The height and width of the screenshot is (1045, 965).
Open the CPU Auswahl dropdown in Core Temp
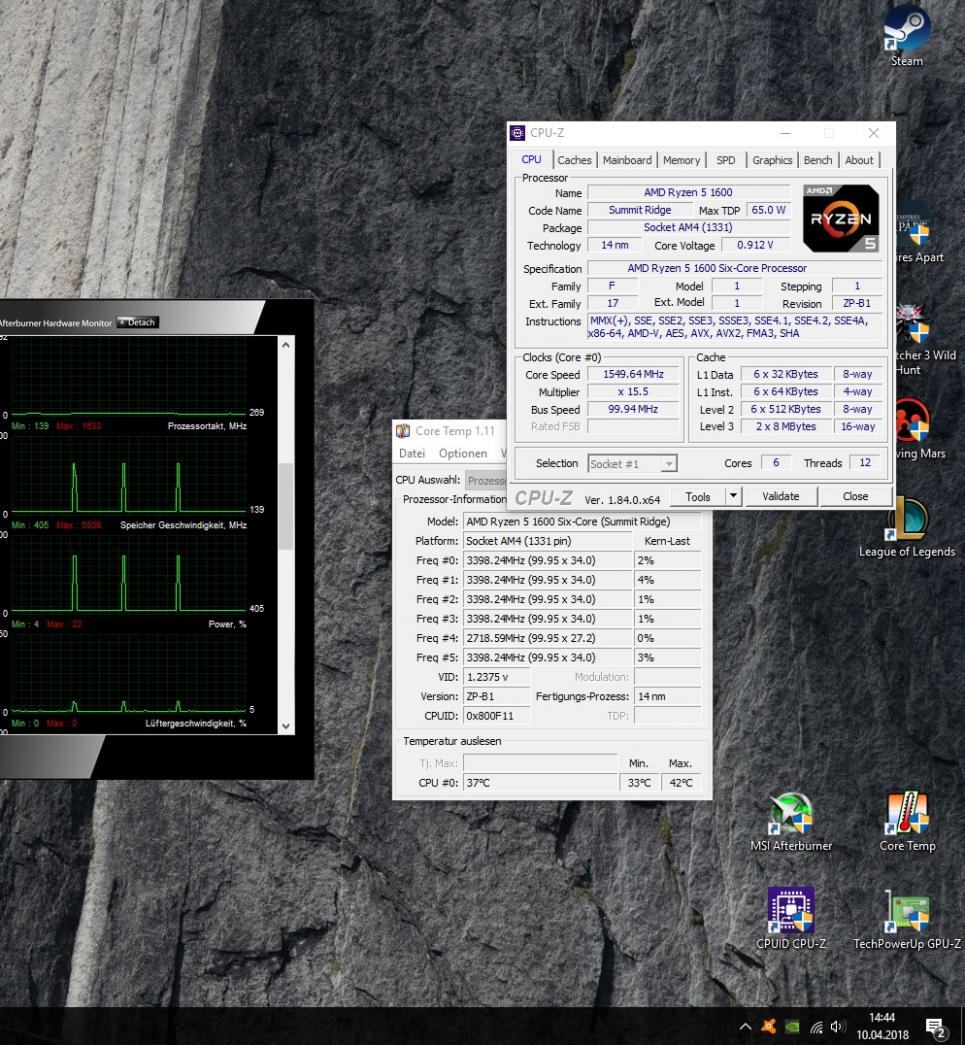[x=486, y=481]
